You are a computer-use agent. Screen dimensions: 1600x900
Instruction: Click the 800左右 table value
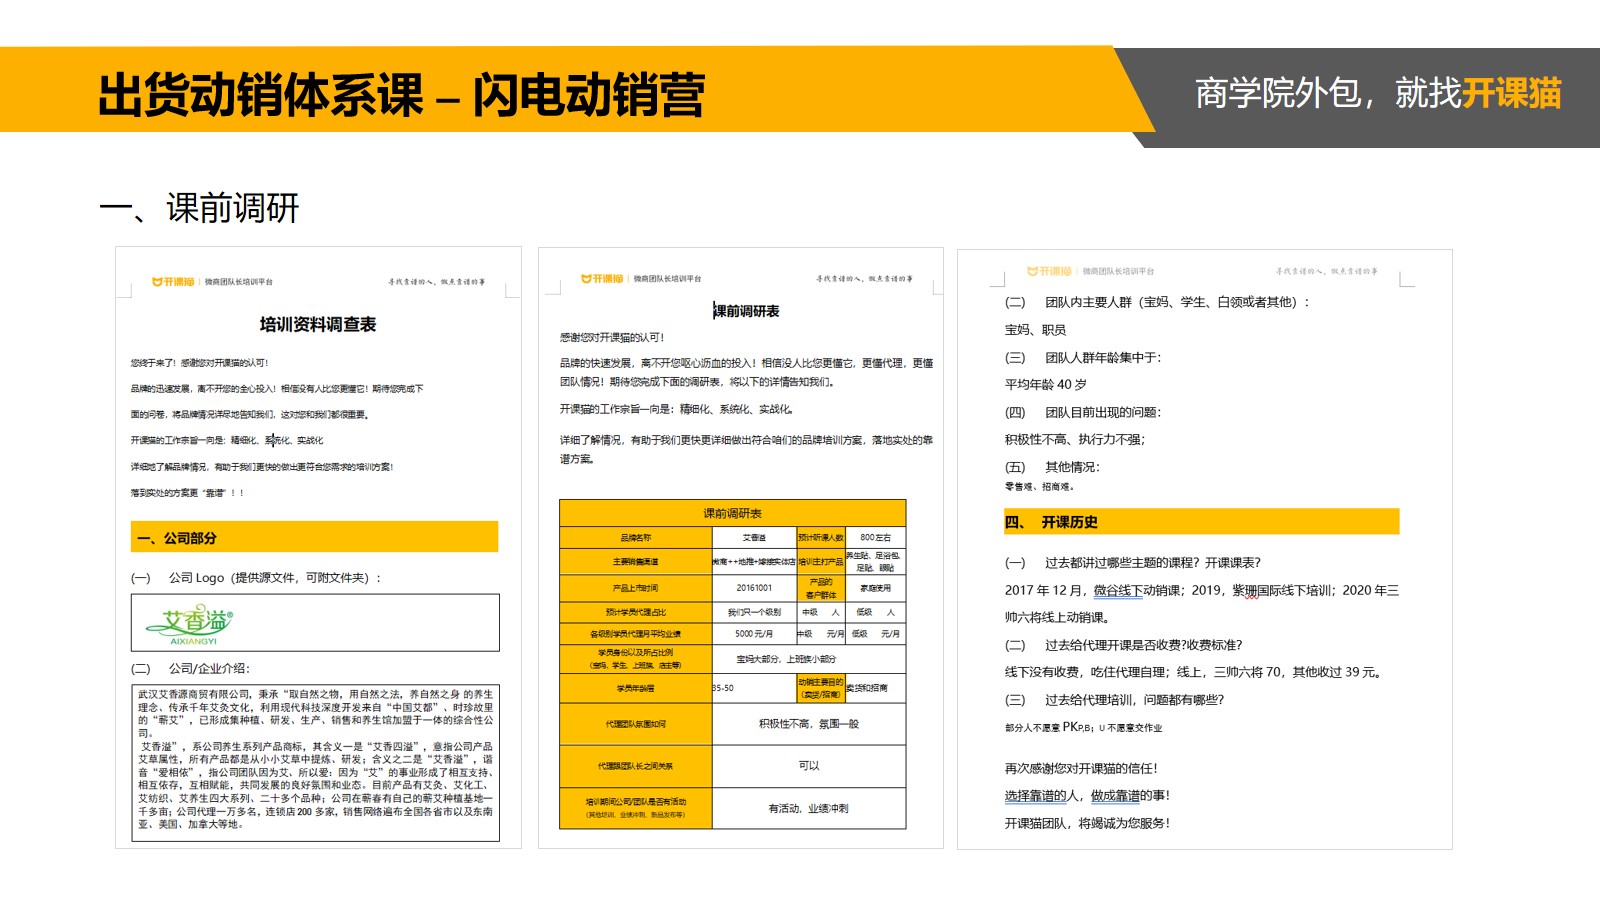[x=876, y=538]
